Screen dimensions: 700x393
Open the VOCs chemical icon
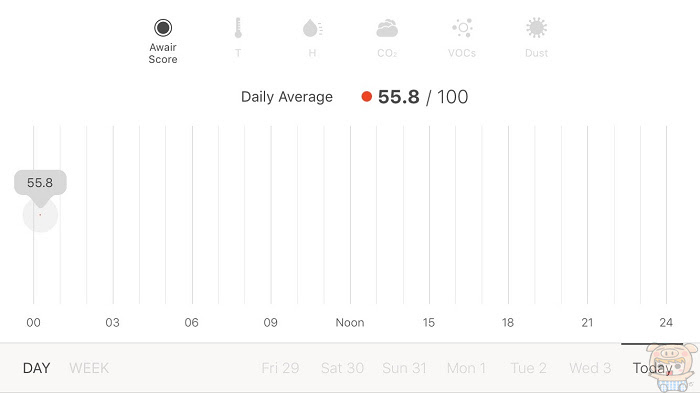click(462, 28)
